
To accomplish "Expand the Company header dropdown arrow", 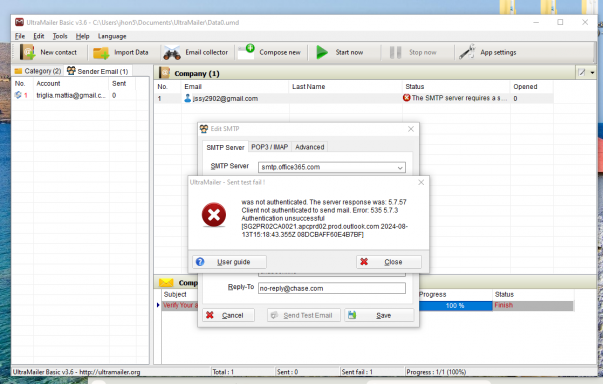I will point(592,73).
